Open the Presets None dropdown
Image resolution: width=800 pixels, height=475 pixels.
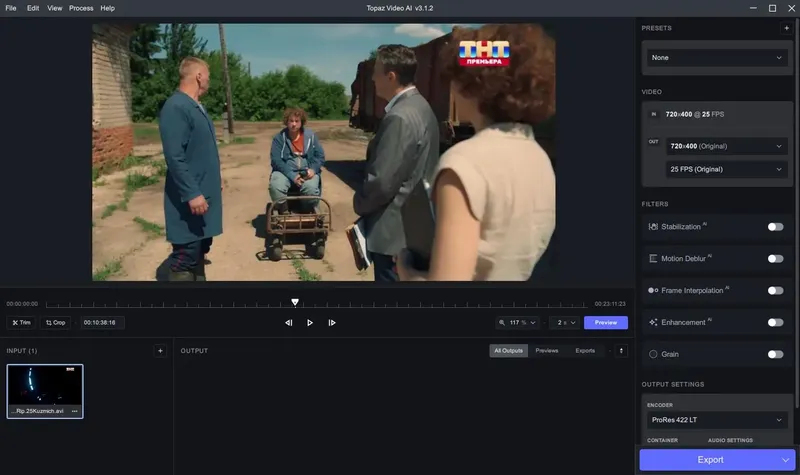717,58
